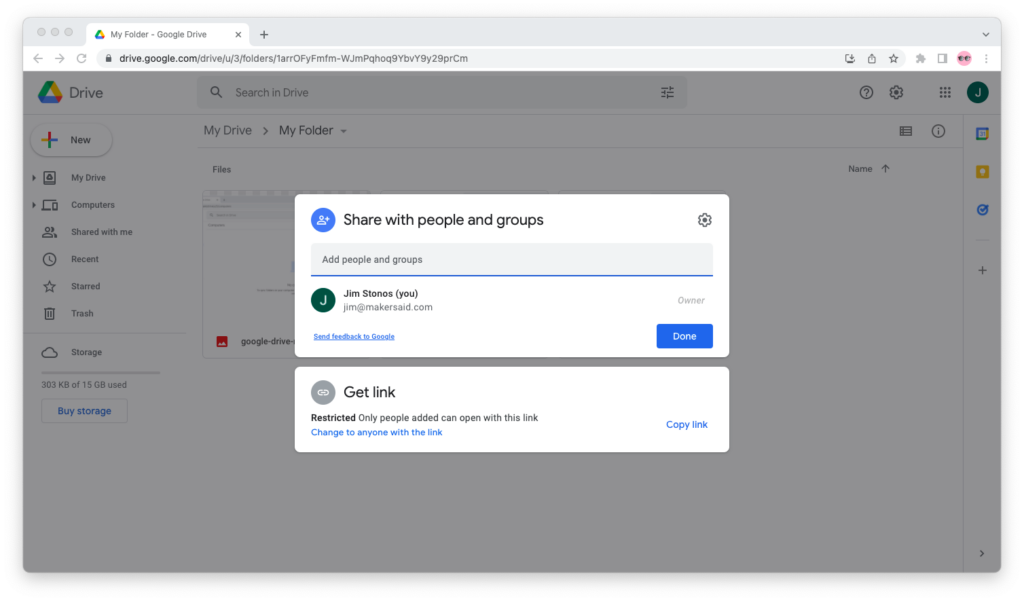The height and width of the screenshot is (601, 1024).
Task: Focus Add people and groups field
Action: coord(511,259)
